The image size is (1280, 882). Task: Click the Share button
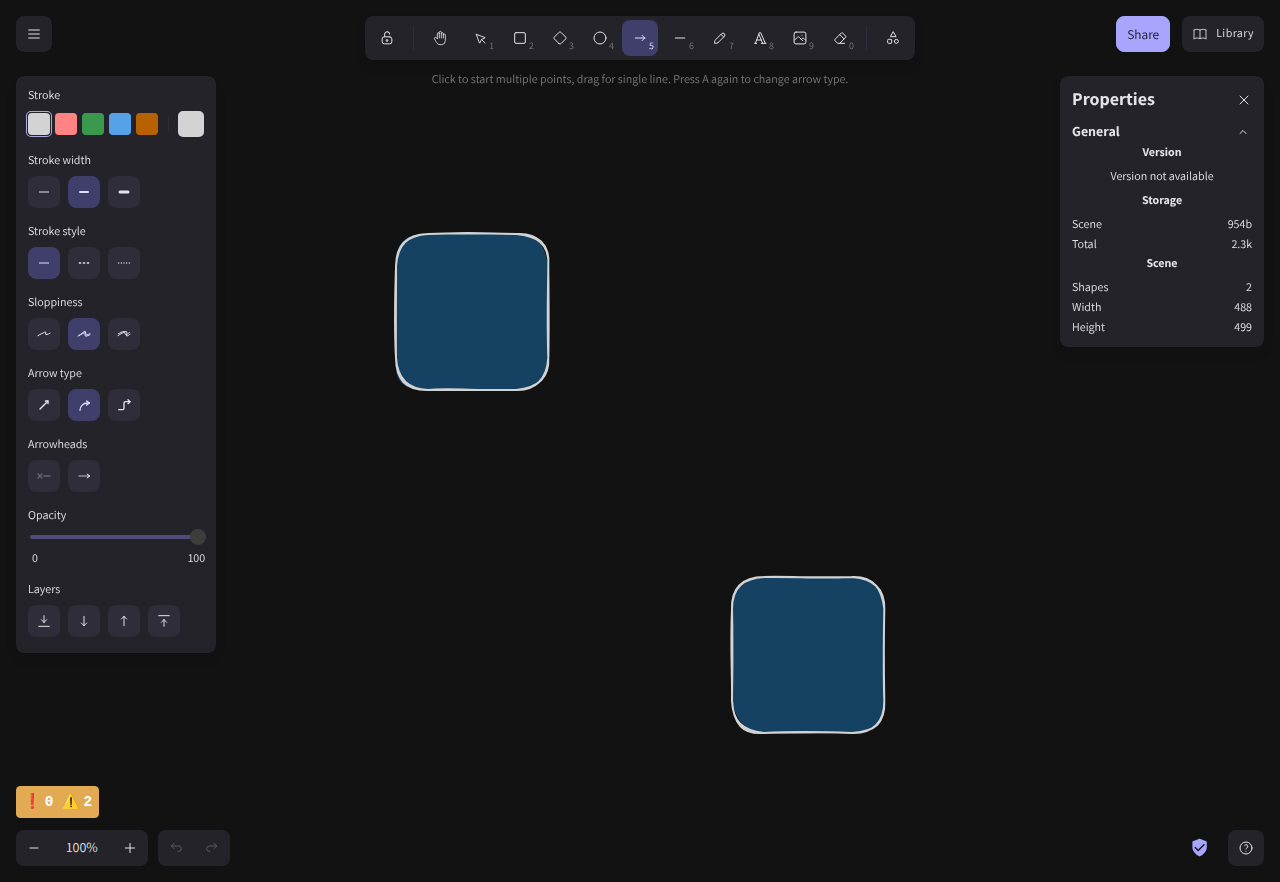(x=1142, y=34)
